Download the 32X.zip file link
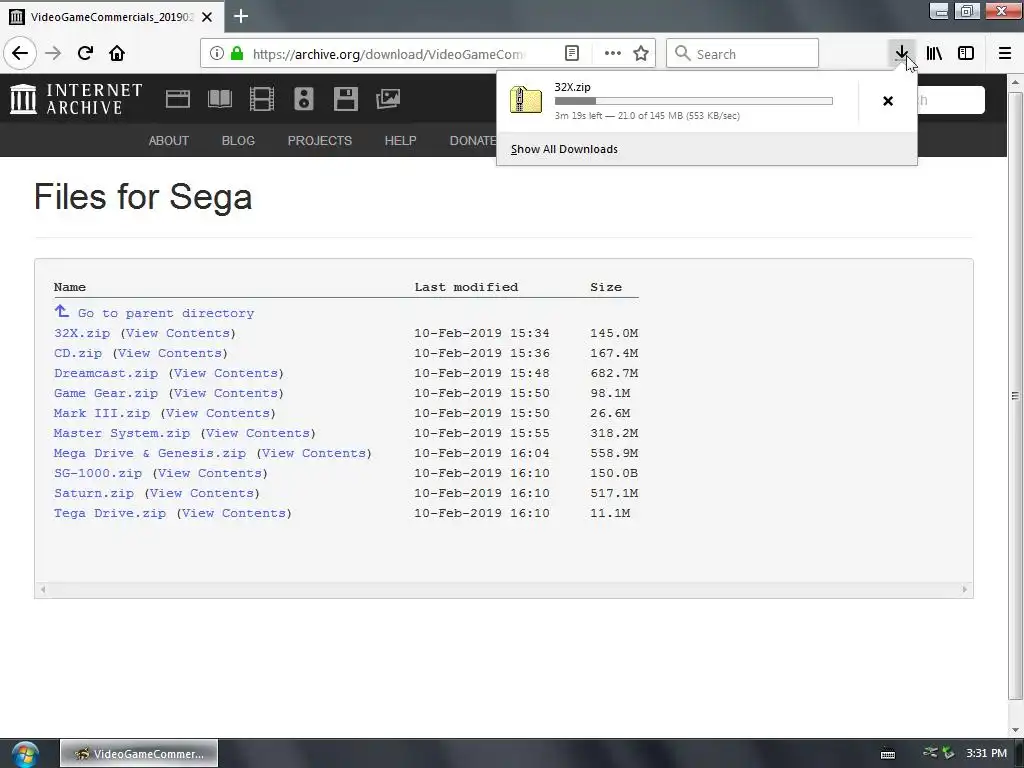Viewport: 1024px width, 768px height. tap(82, 333)
